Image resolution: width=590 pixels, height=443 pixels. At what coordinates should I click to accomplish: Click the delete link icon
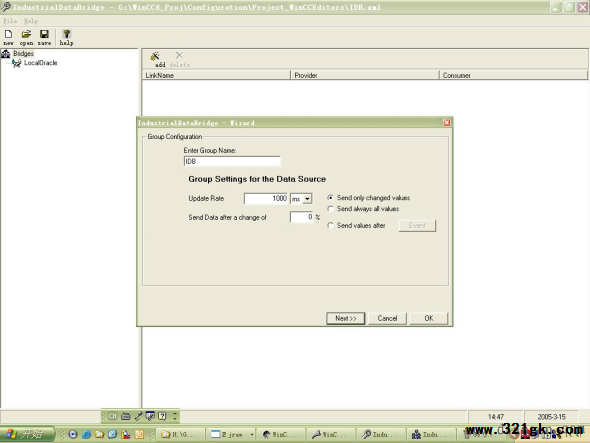coord(179,59)
